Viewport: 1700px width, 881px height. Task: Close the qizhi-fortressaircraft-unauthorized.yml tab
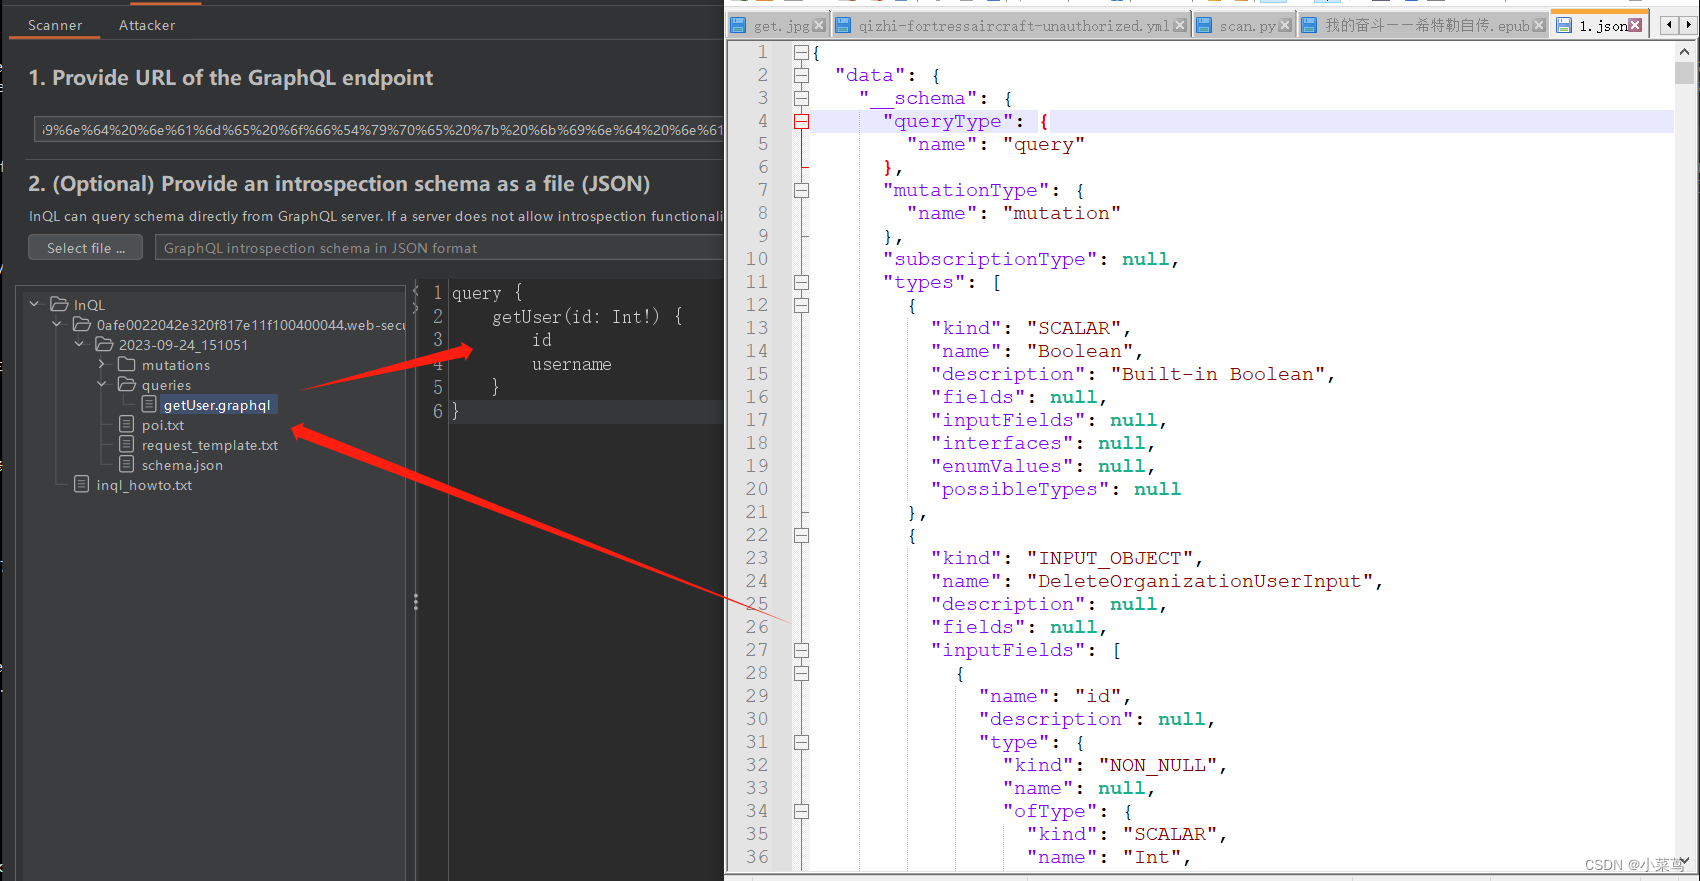[1179, 25]
